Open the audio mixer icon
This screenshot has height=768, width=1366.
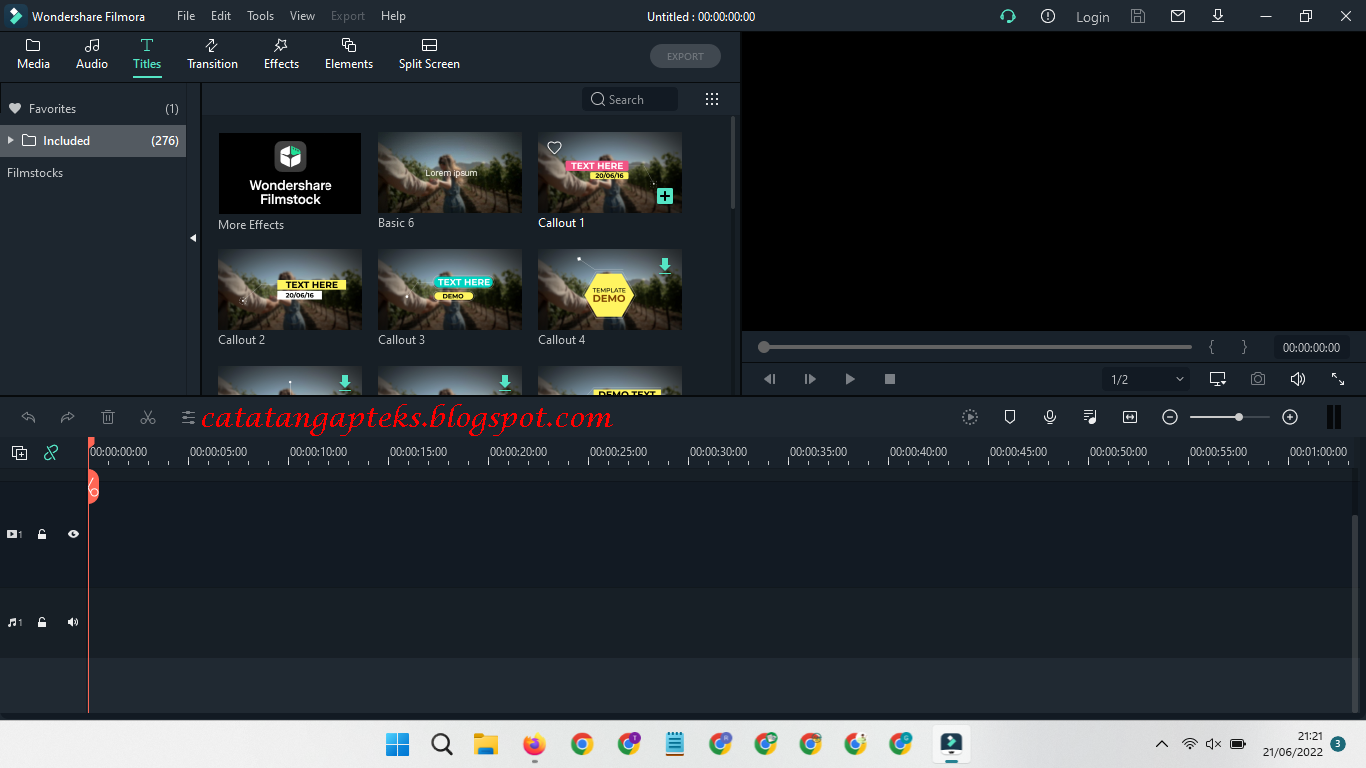click(1090, 417)
